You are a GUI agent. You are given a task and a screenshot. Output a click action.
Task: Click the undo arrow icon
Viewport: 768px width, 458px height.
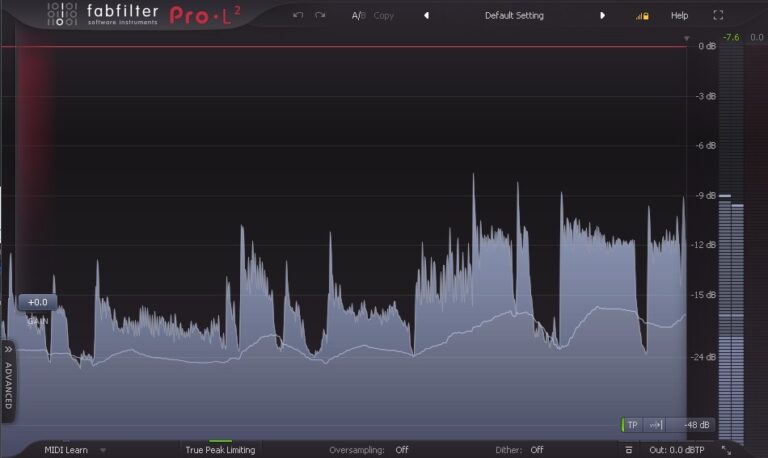click(298, 15)
